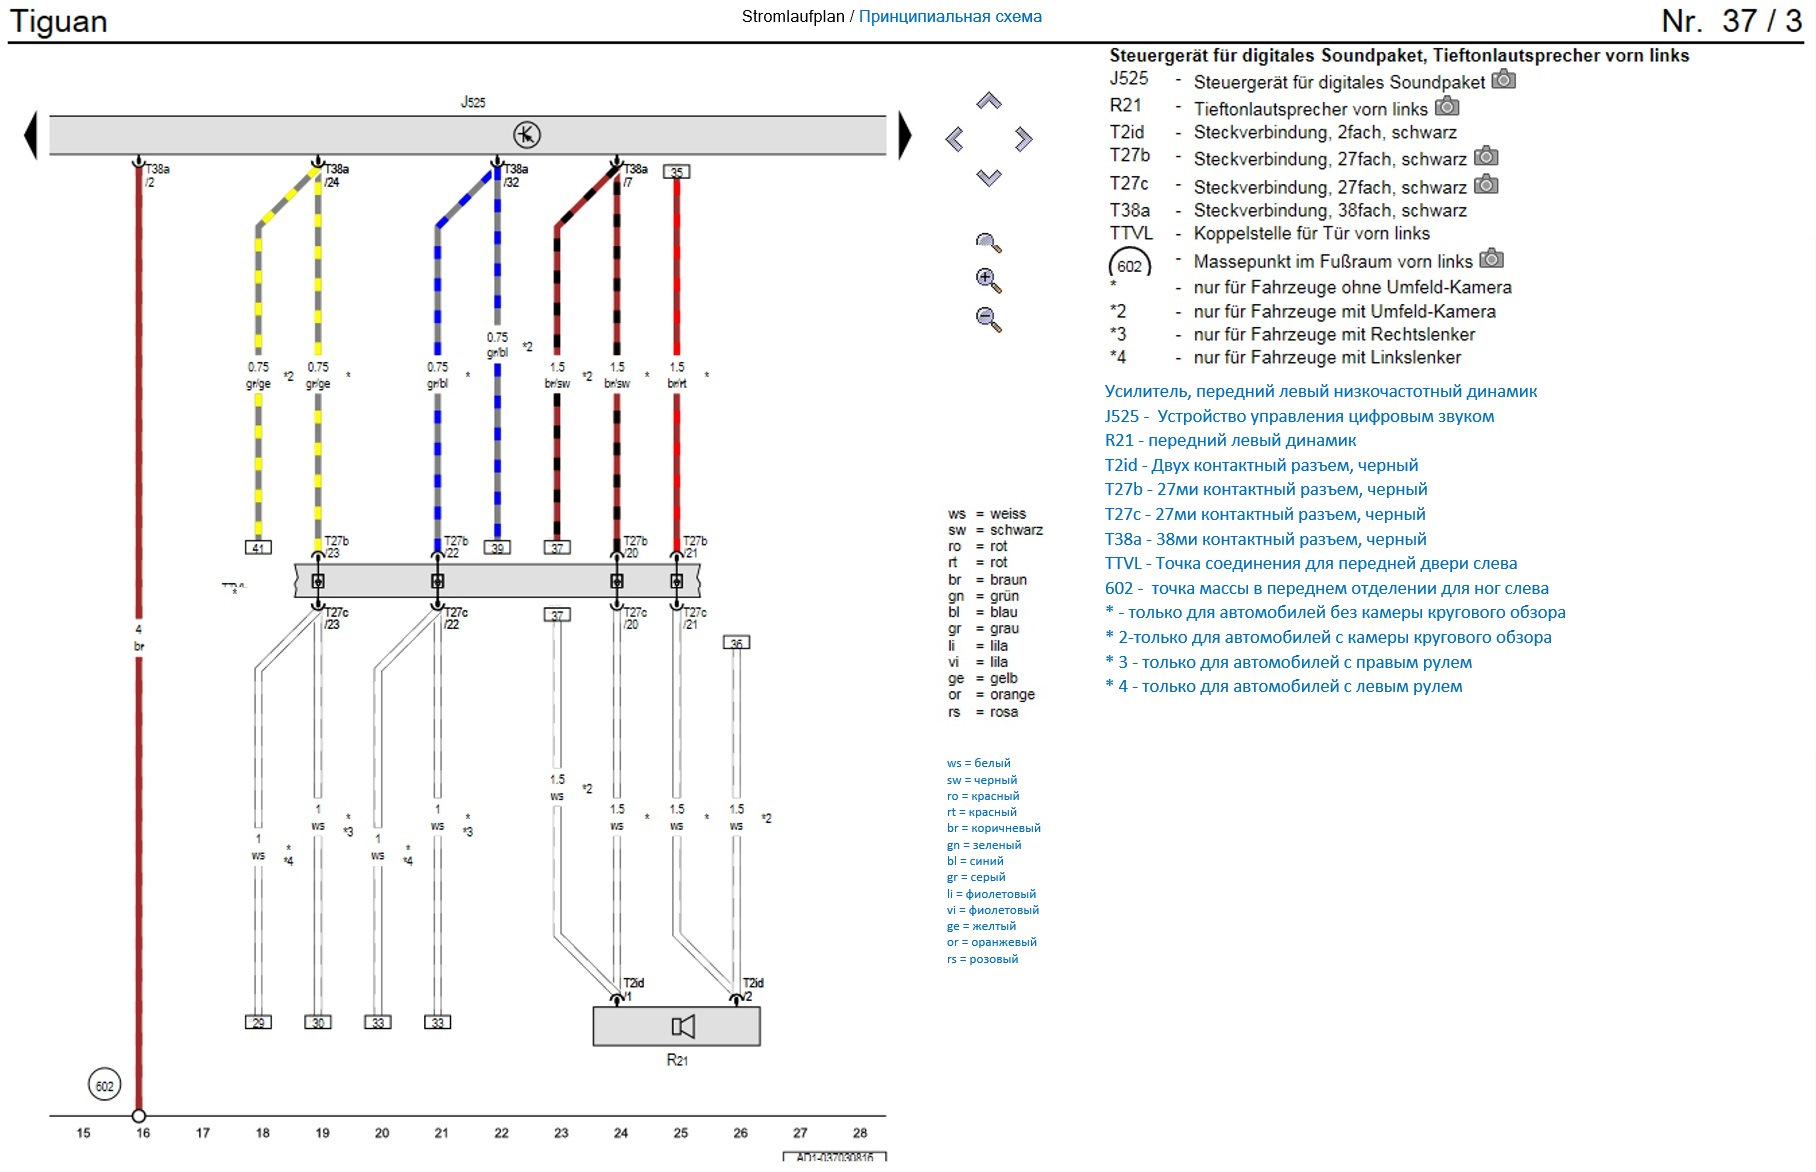Click current track number 16
This screenshot has width=1816, height=1172.
coord(143,1133)
